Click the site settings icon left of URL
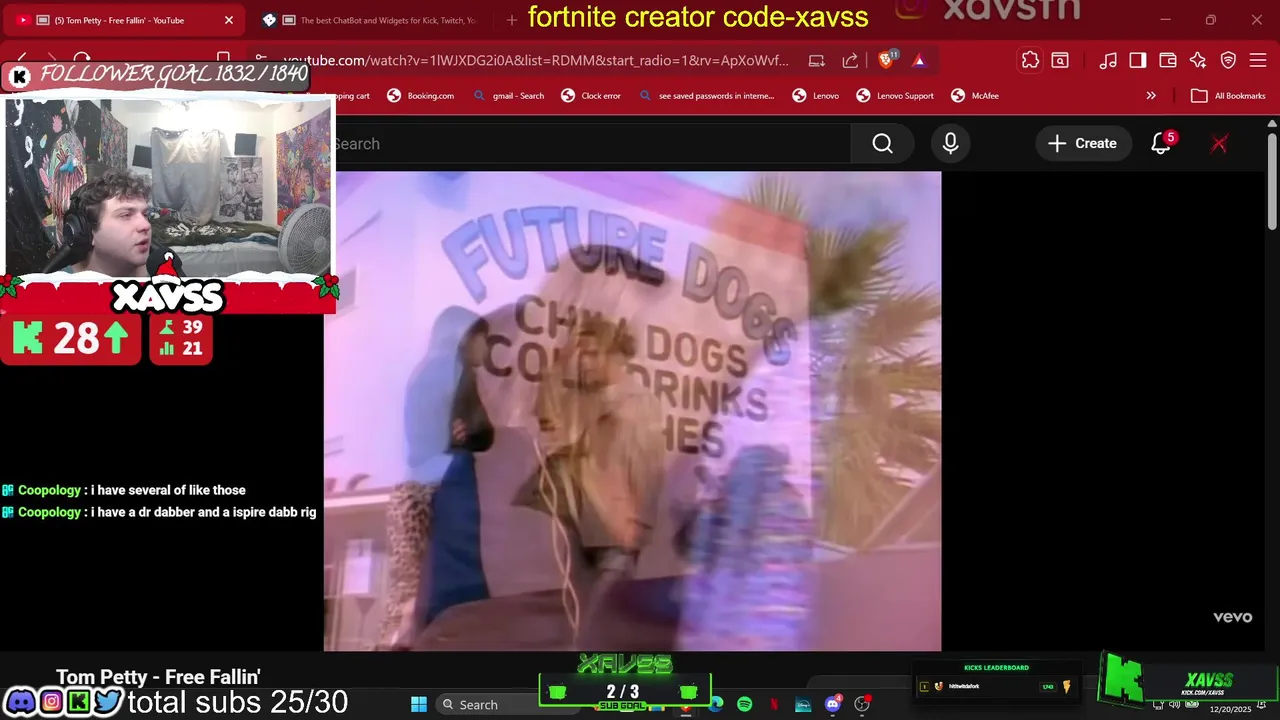Image resolution: width=1280 pixels, height=720 pixels. pos(261,60)
